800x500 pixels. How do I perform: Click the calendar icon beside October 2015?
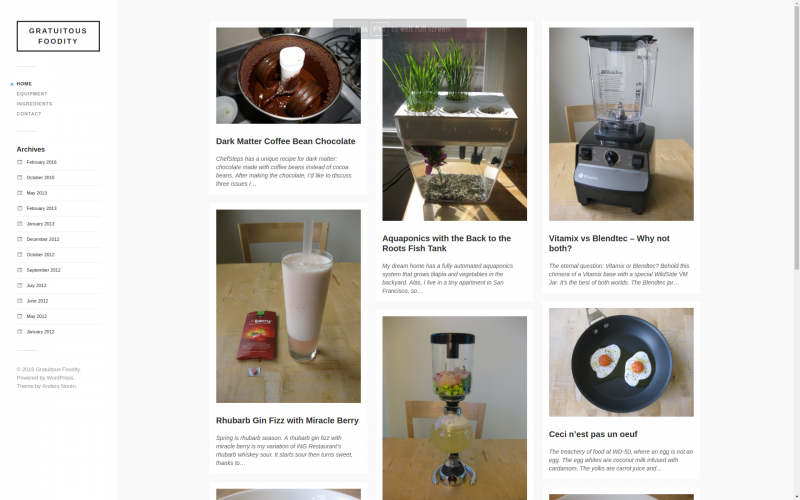(19, 178)
